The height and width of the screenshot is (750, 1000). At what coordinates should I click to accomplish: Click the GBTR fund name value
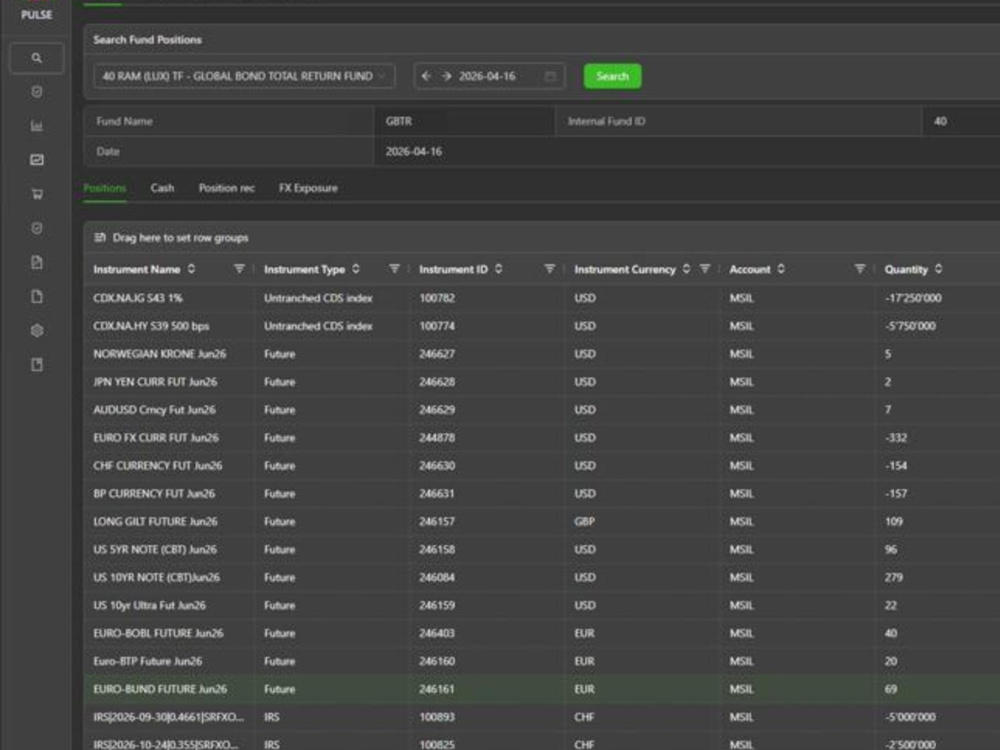[x=399, y=121]
